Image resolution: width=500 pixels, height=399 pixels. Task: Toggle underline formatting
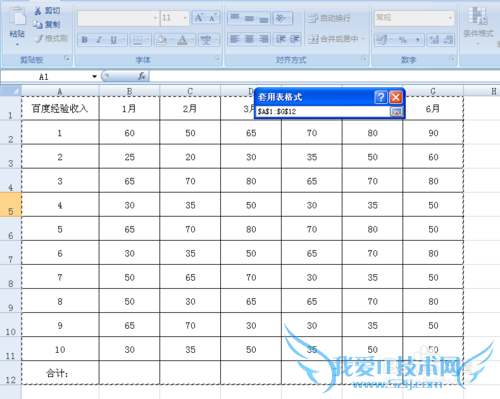(113, 40)
